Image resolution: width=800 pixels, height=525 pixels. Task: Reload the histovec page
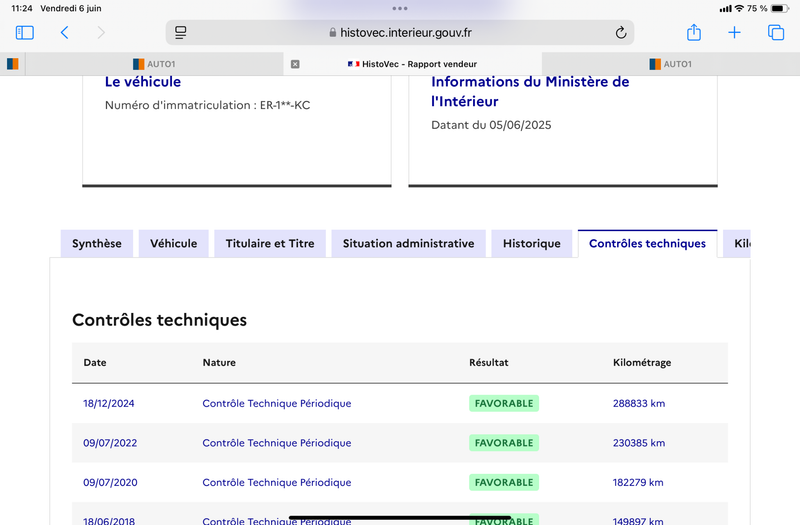coord(620,33)
